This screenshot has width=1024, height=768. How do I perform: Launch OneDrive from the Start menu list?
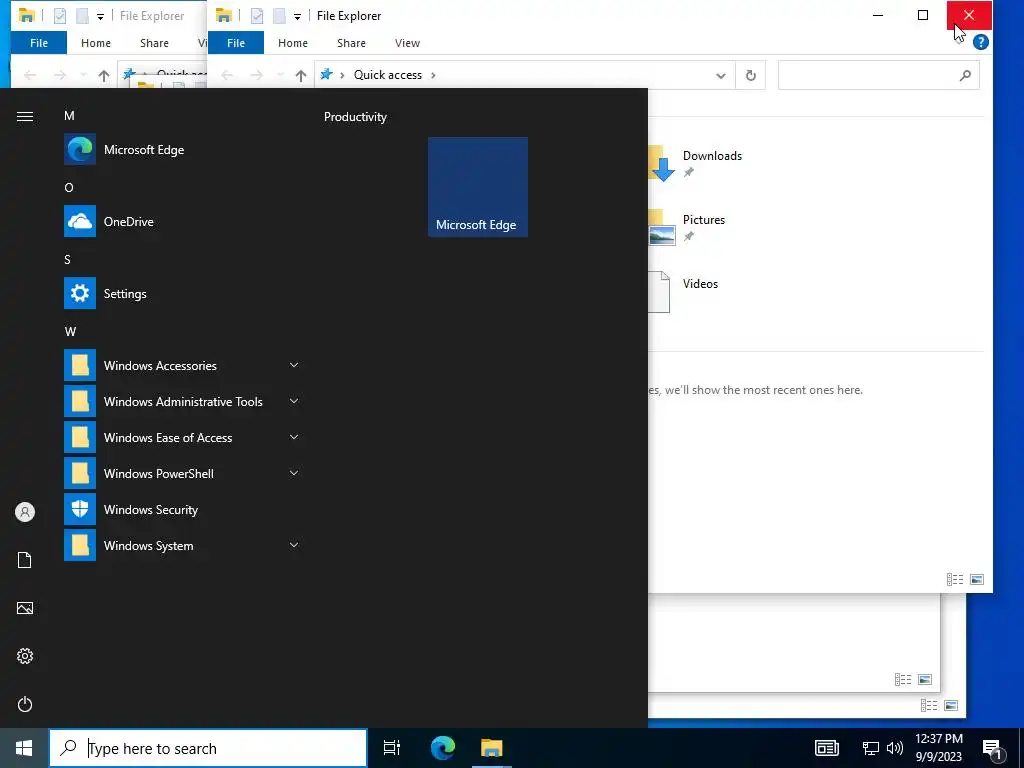[x=183, y=221]
